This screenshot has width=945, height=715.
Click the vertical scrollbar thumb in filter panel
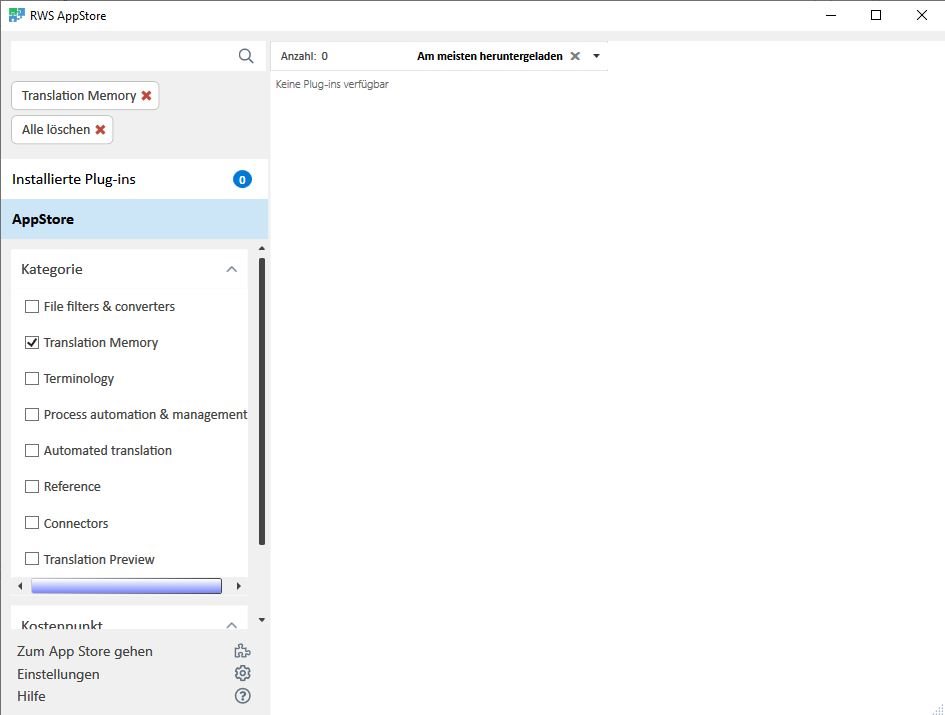tap(262, 402)
